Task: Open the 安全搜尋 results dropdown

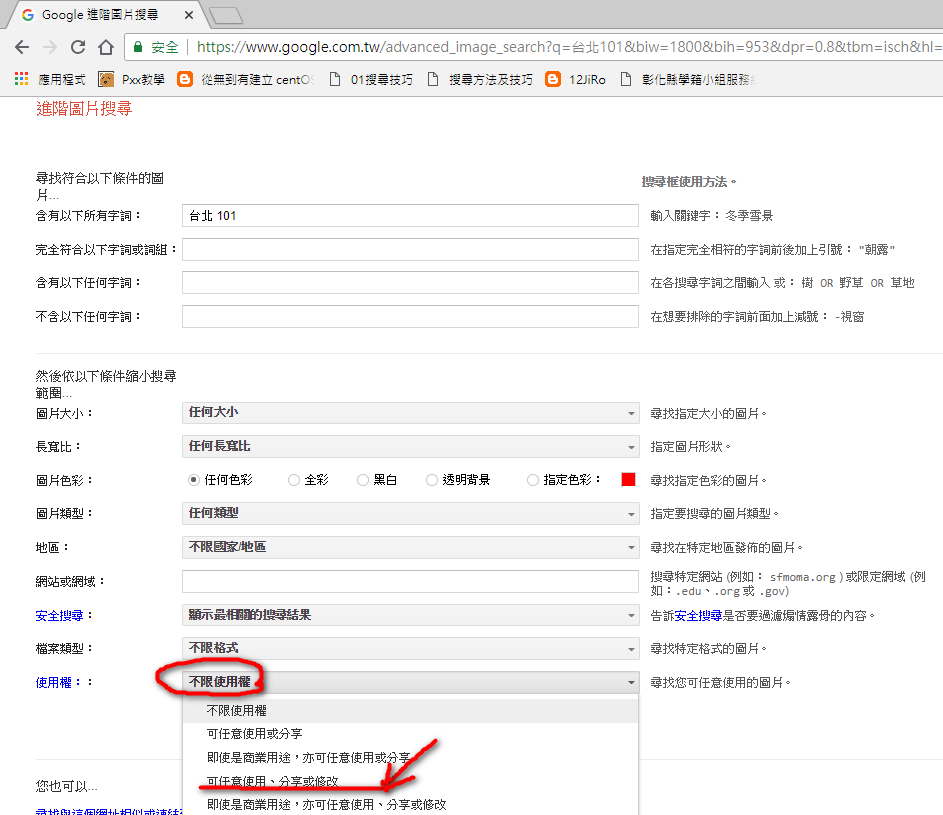Action: pyautogui.click(x=410, y=615)
